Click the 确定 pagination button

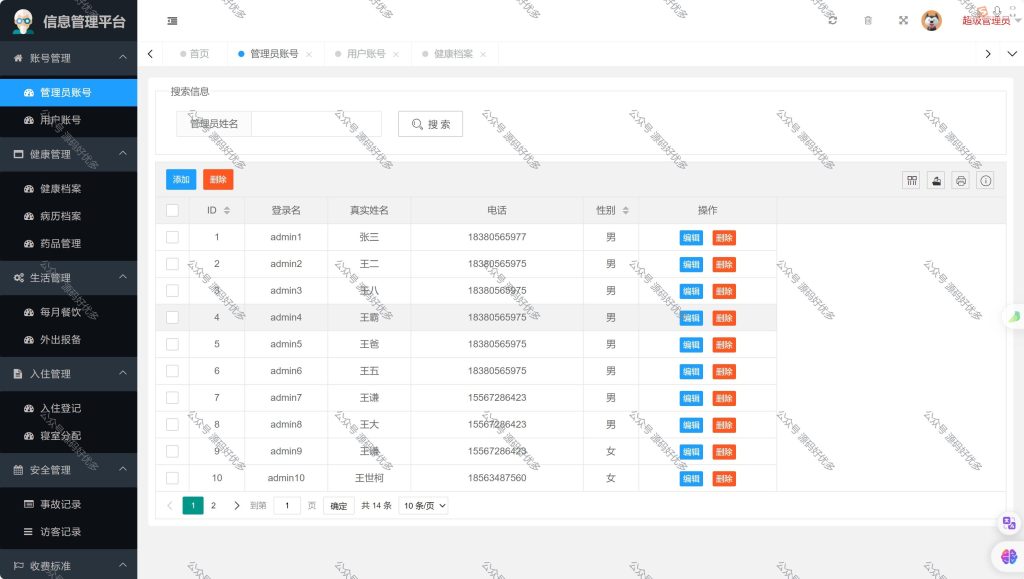pyautogui.click(x=339, y=505)
